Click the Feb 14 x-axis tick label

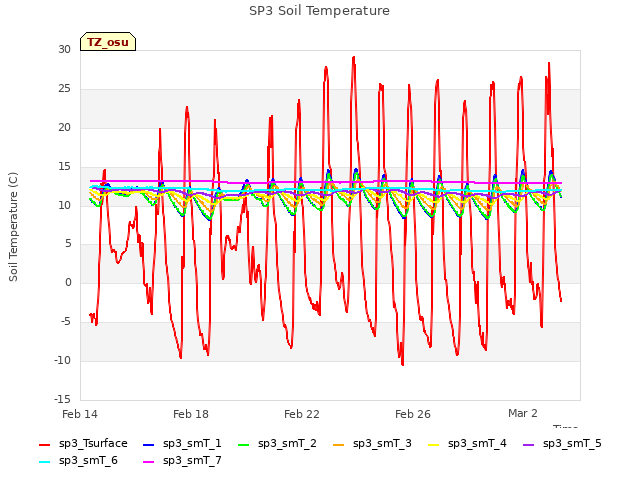(80, 414)
